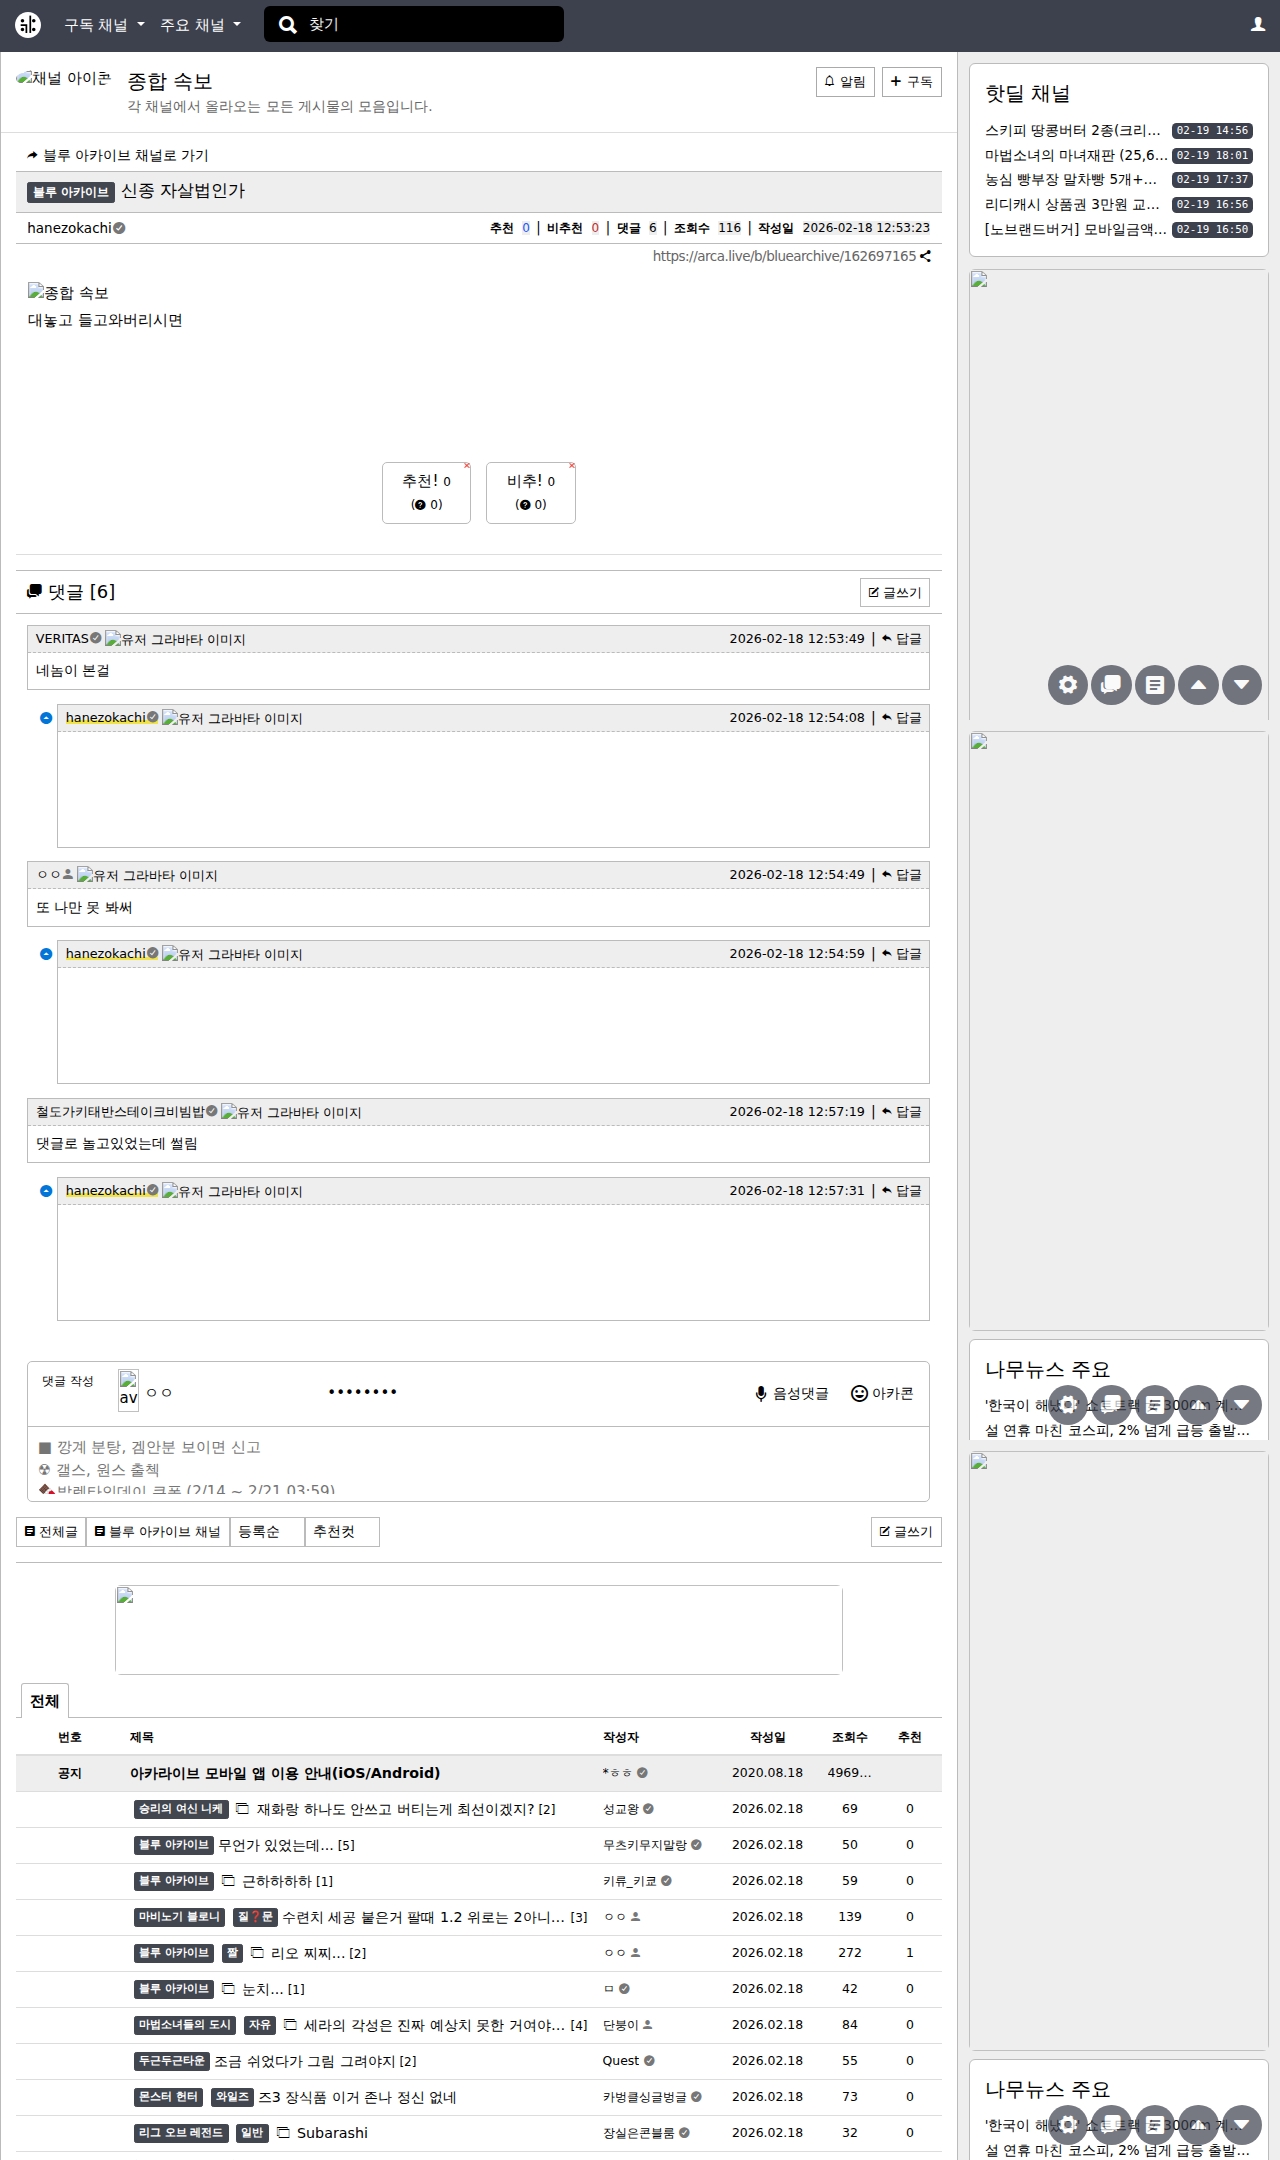The image size is (1280, 2160).
Task: Open post 즈3 장식품 이거 존나 정신 없네
Action: coord(357,2097)
